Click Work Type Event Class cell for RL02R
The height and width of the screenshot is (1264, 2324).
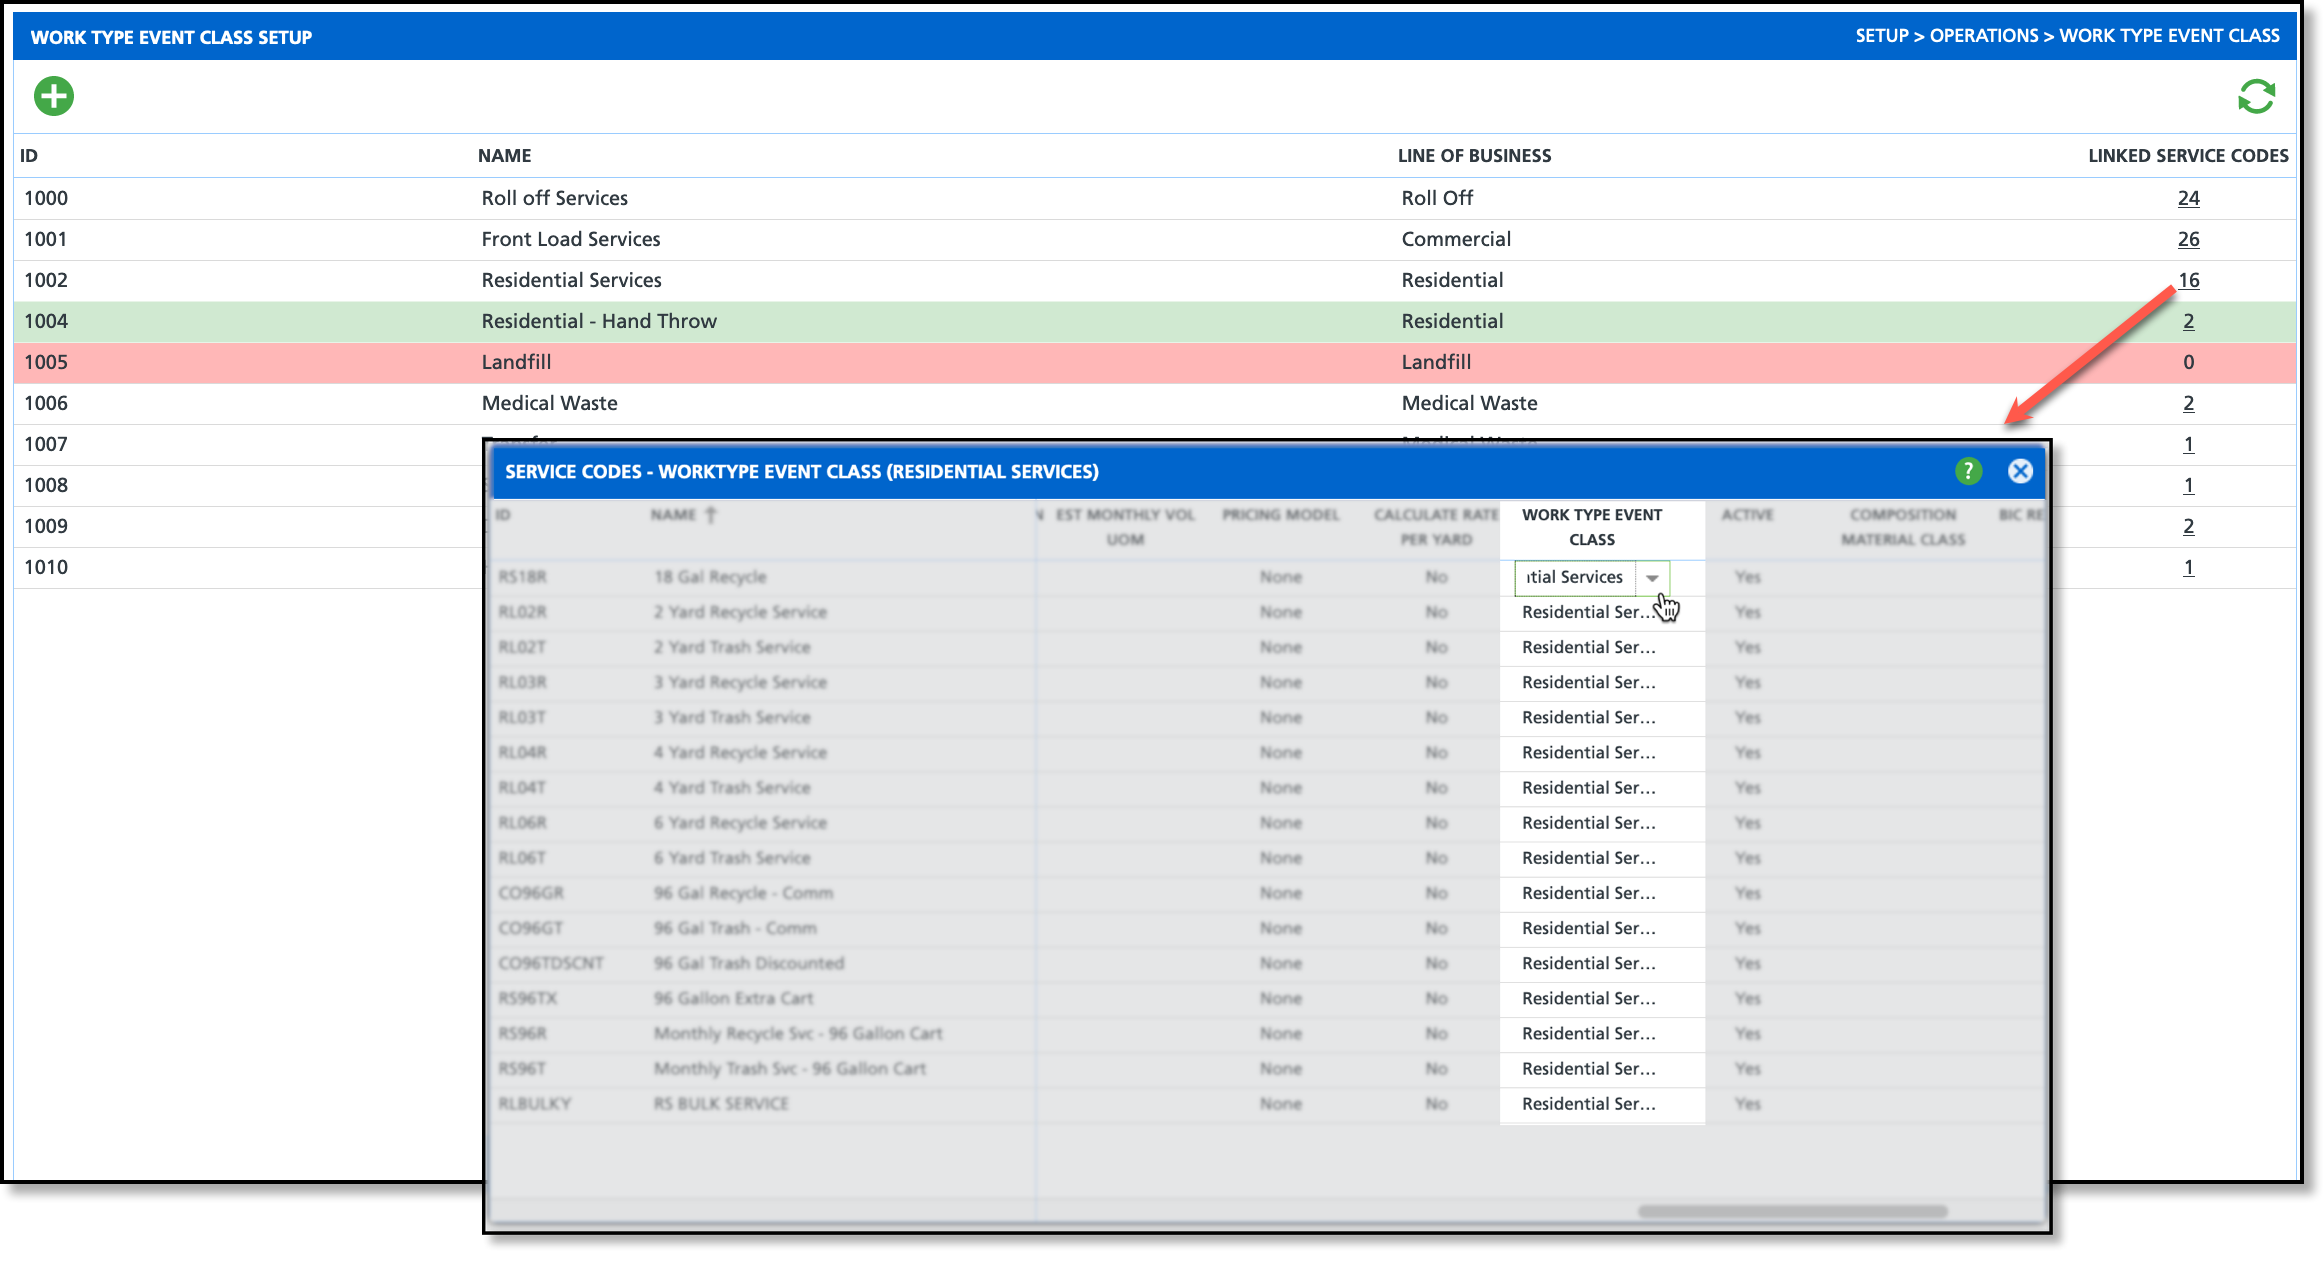[1588, 612]
